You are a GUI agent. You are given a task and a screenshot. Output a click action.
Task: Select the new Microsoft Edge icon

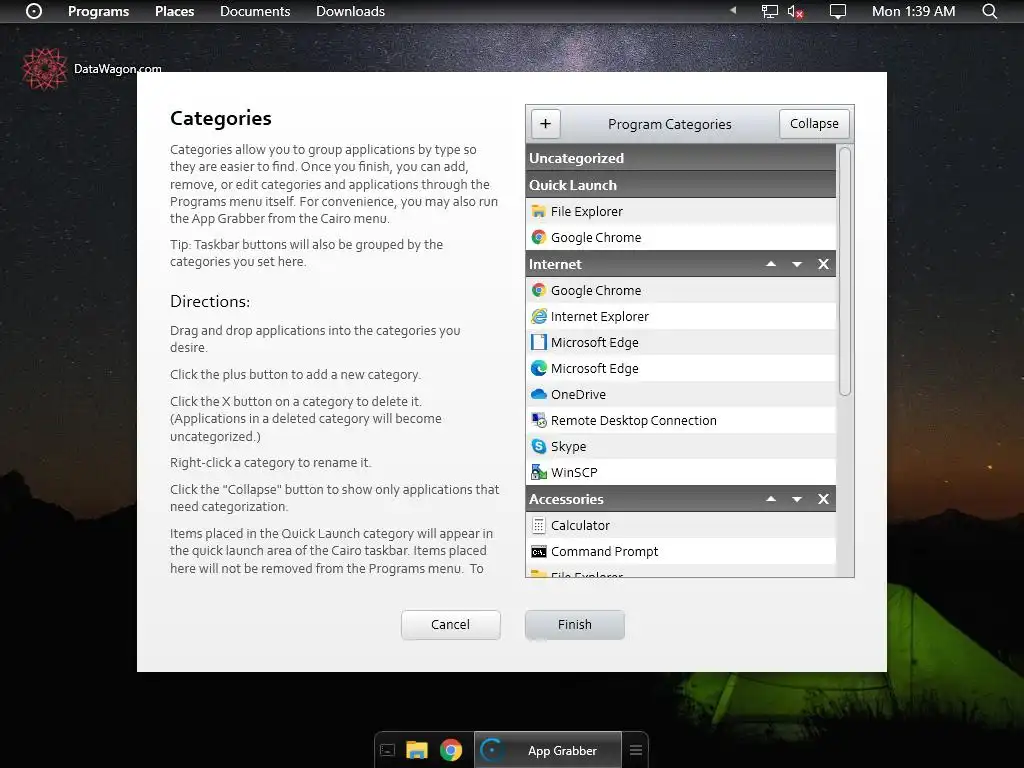click(x=539, y=368)
